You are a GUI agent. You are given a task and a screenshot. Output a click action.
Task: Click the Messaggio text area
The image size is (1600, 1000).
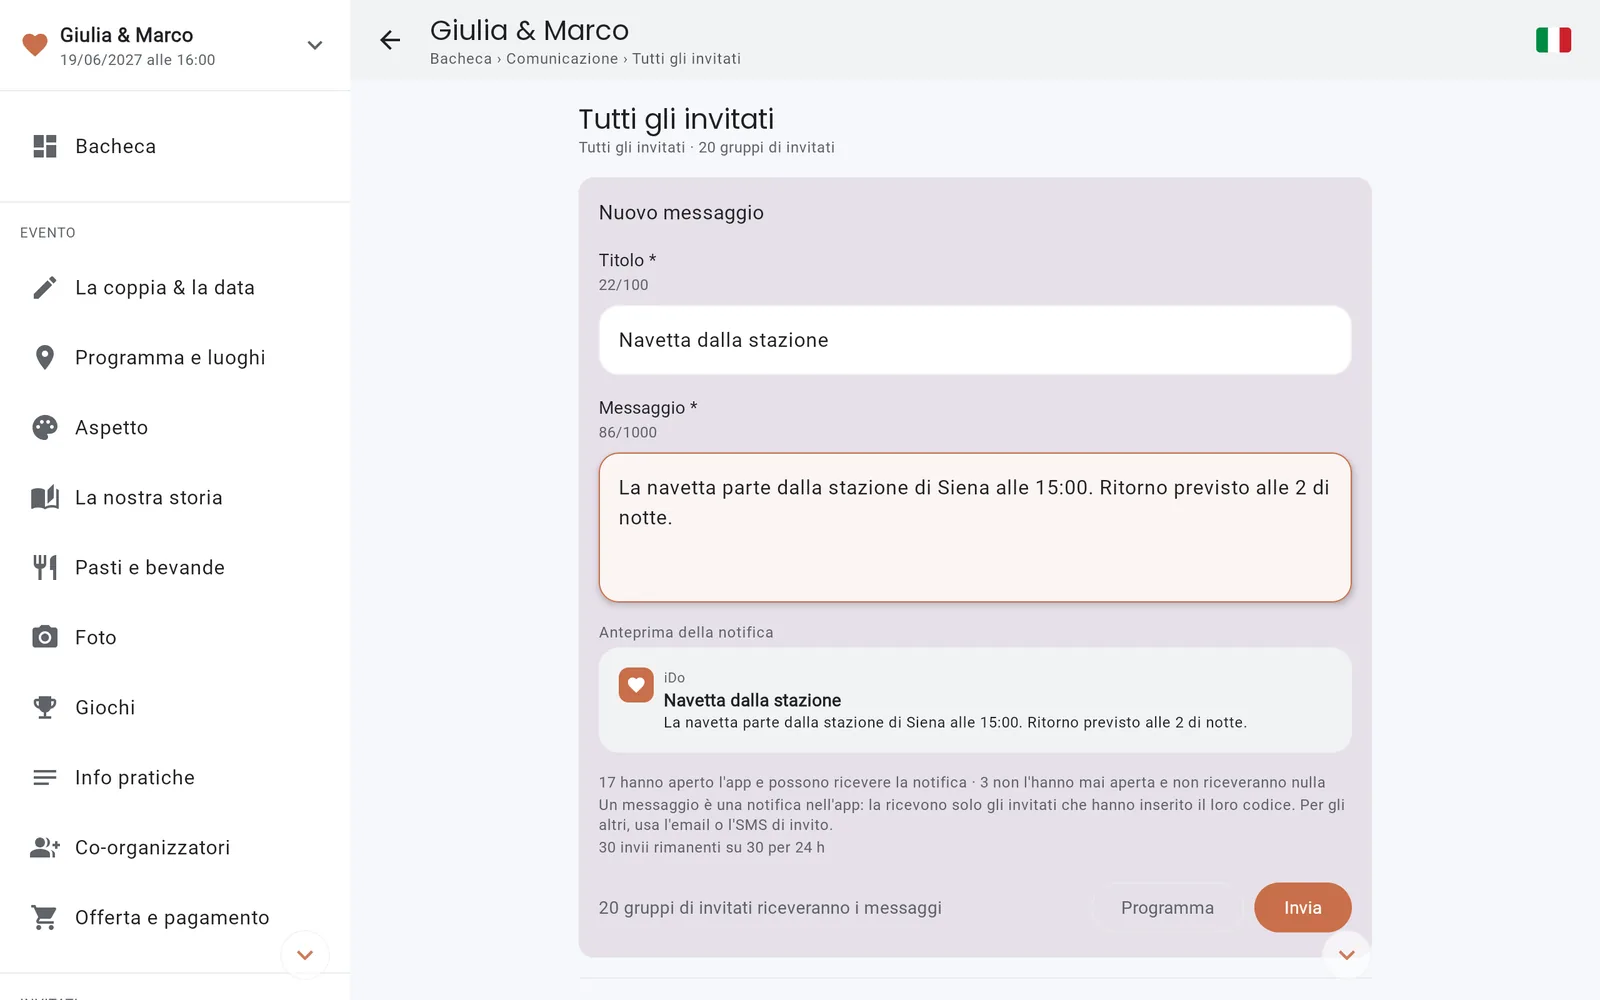[975, 528]
